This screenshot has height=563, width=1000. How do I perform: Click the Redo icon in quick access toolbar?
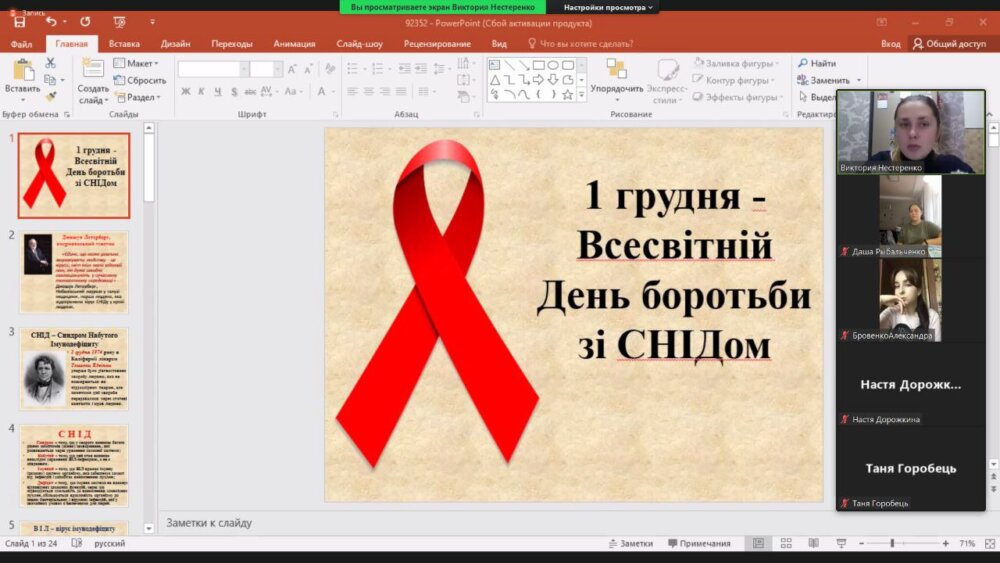(85, 22)
